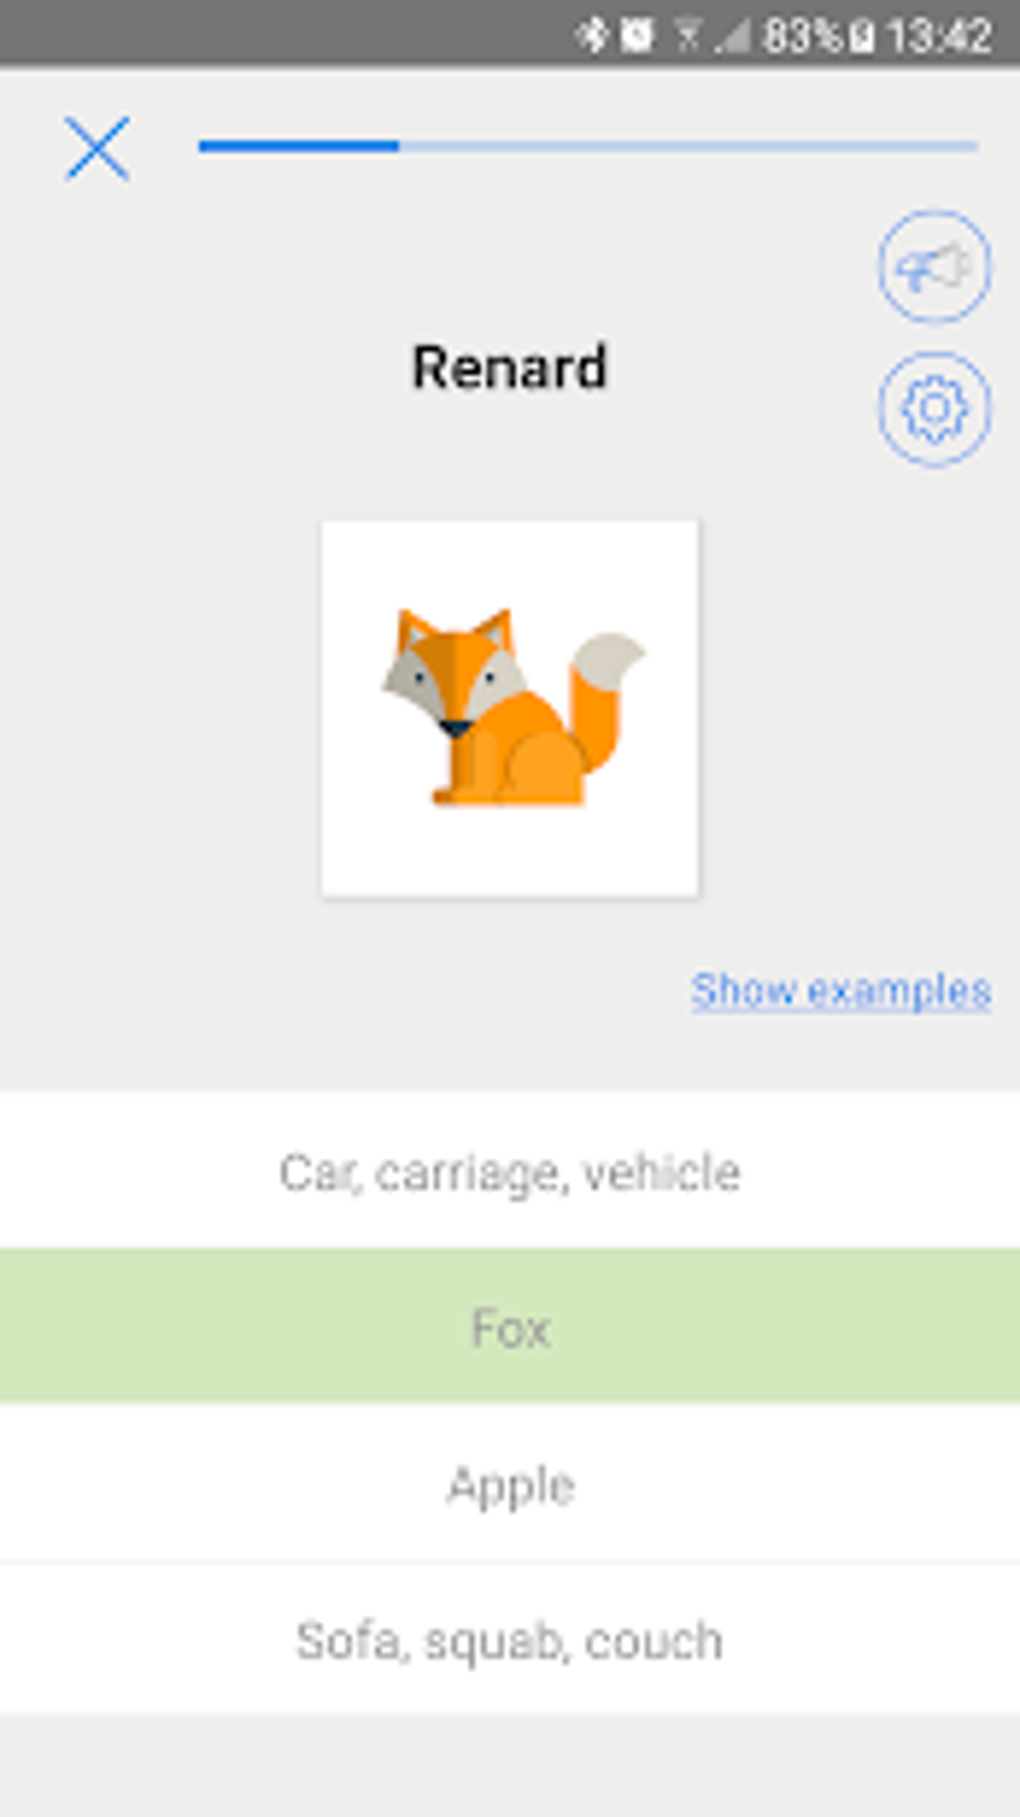Tap the Wi-Fi status bar icon
This screenshot has width=1020, height=1817.
tap(688, 36)
